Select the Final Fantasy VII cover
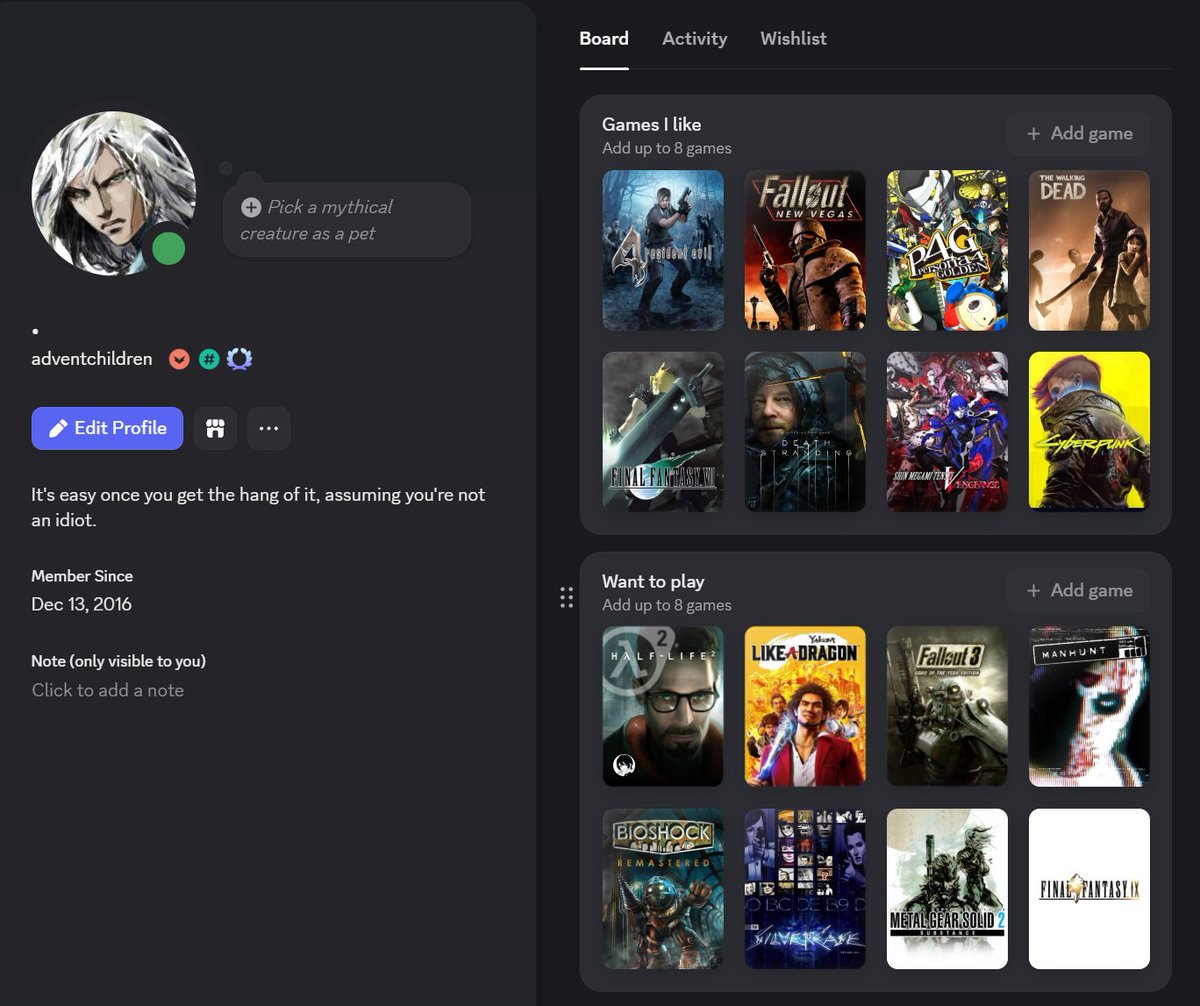This screenshot has width=1200, height=1006. coord(663,432)
